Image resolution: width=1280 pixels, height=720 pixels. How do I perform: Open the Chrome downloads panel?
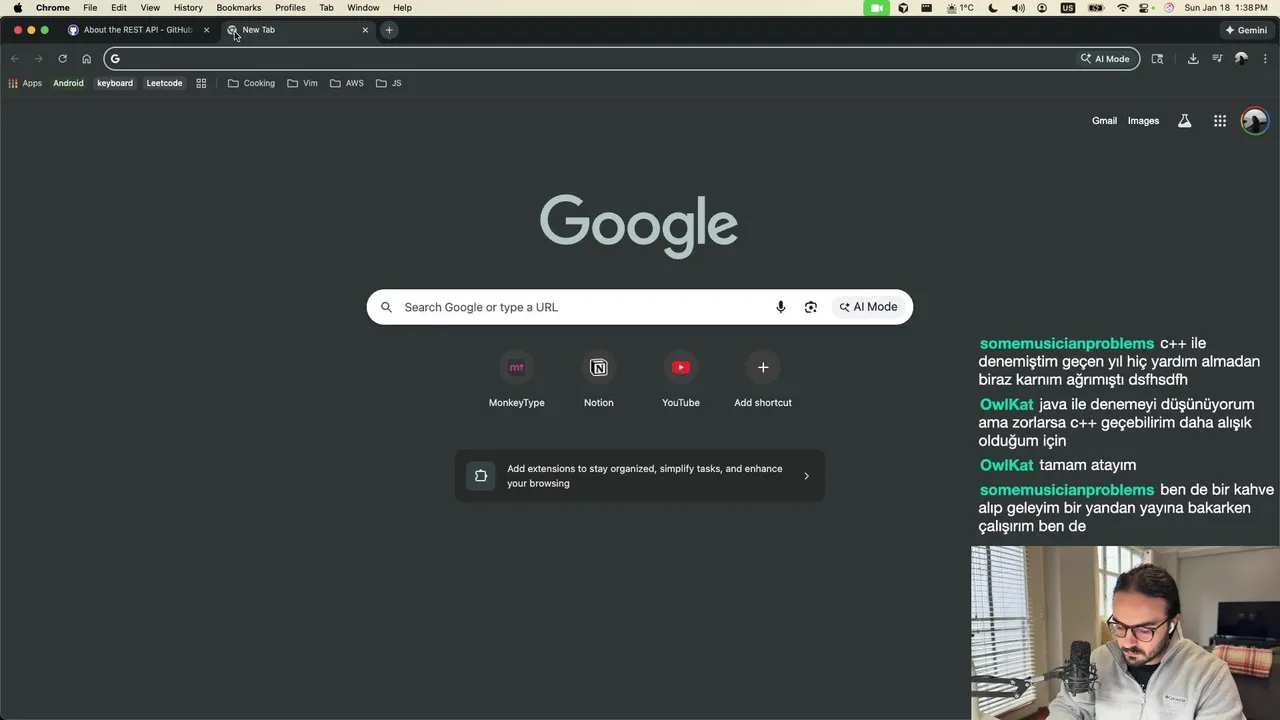pos(1193,59)
